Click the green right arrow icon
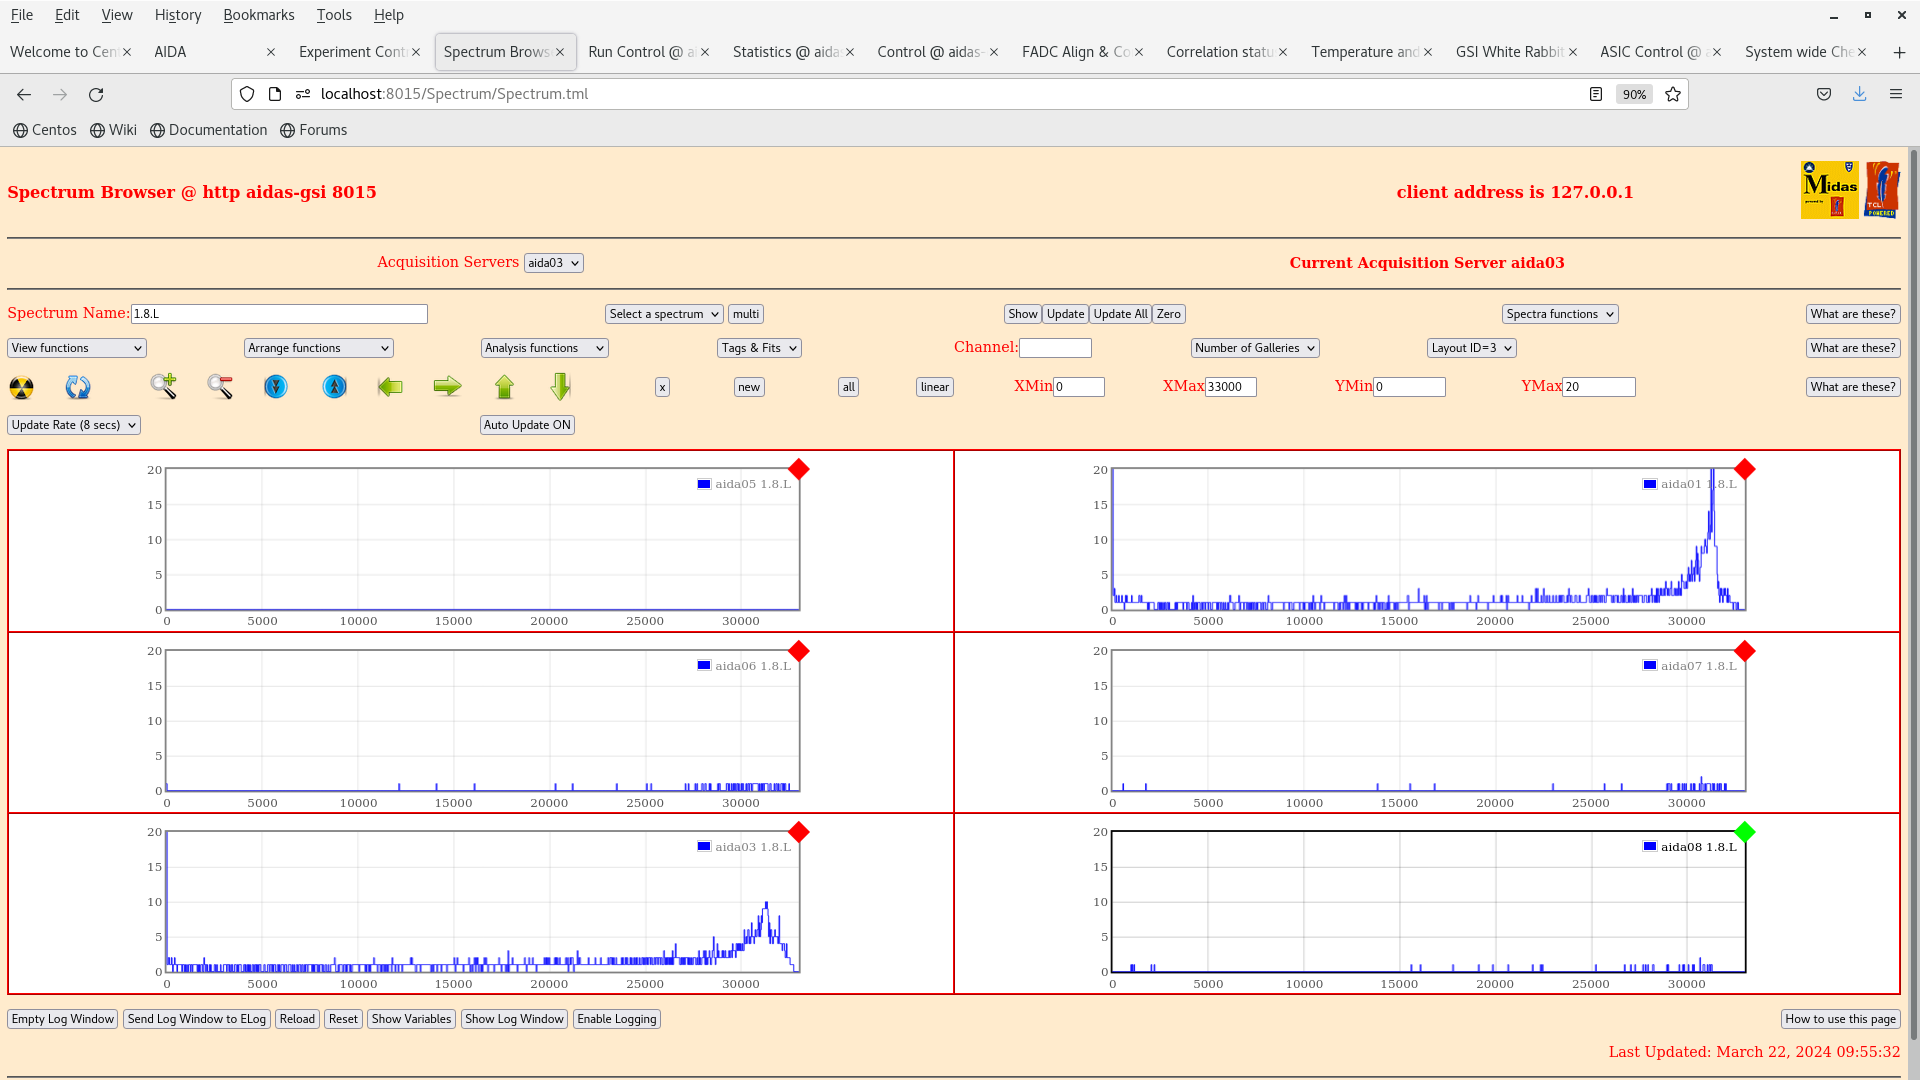The width and height of the screenshot is (1920, 1080). pyautogui.click(x=447, y=386)
